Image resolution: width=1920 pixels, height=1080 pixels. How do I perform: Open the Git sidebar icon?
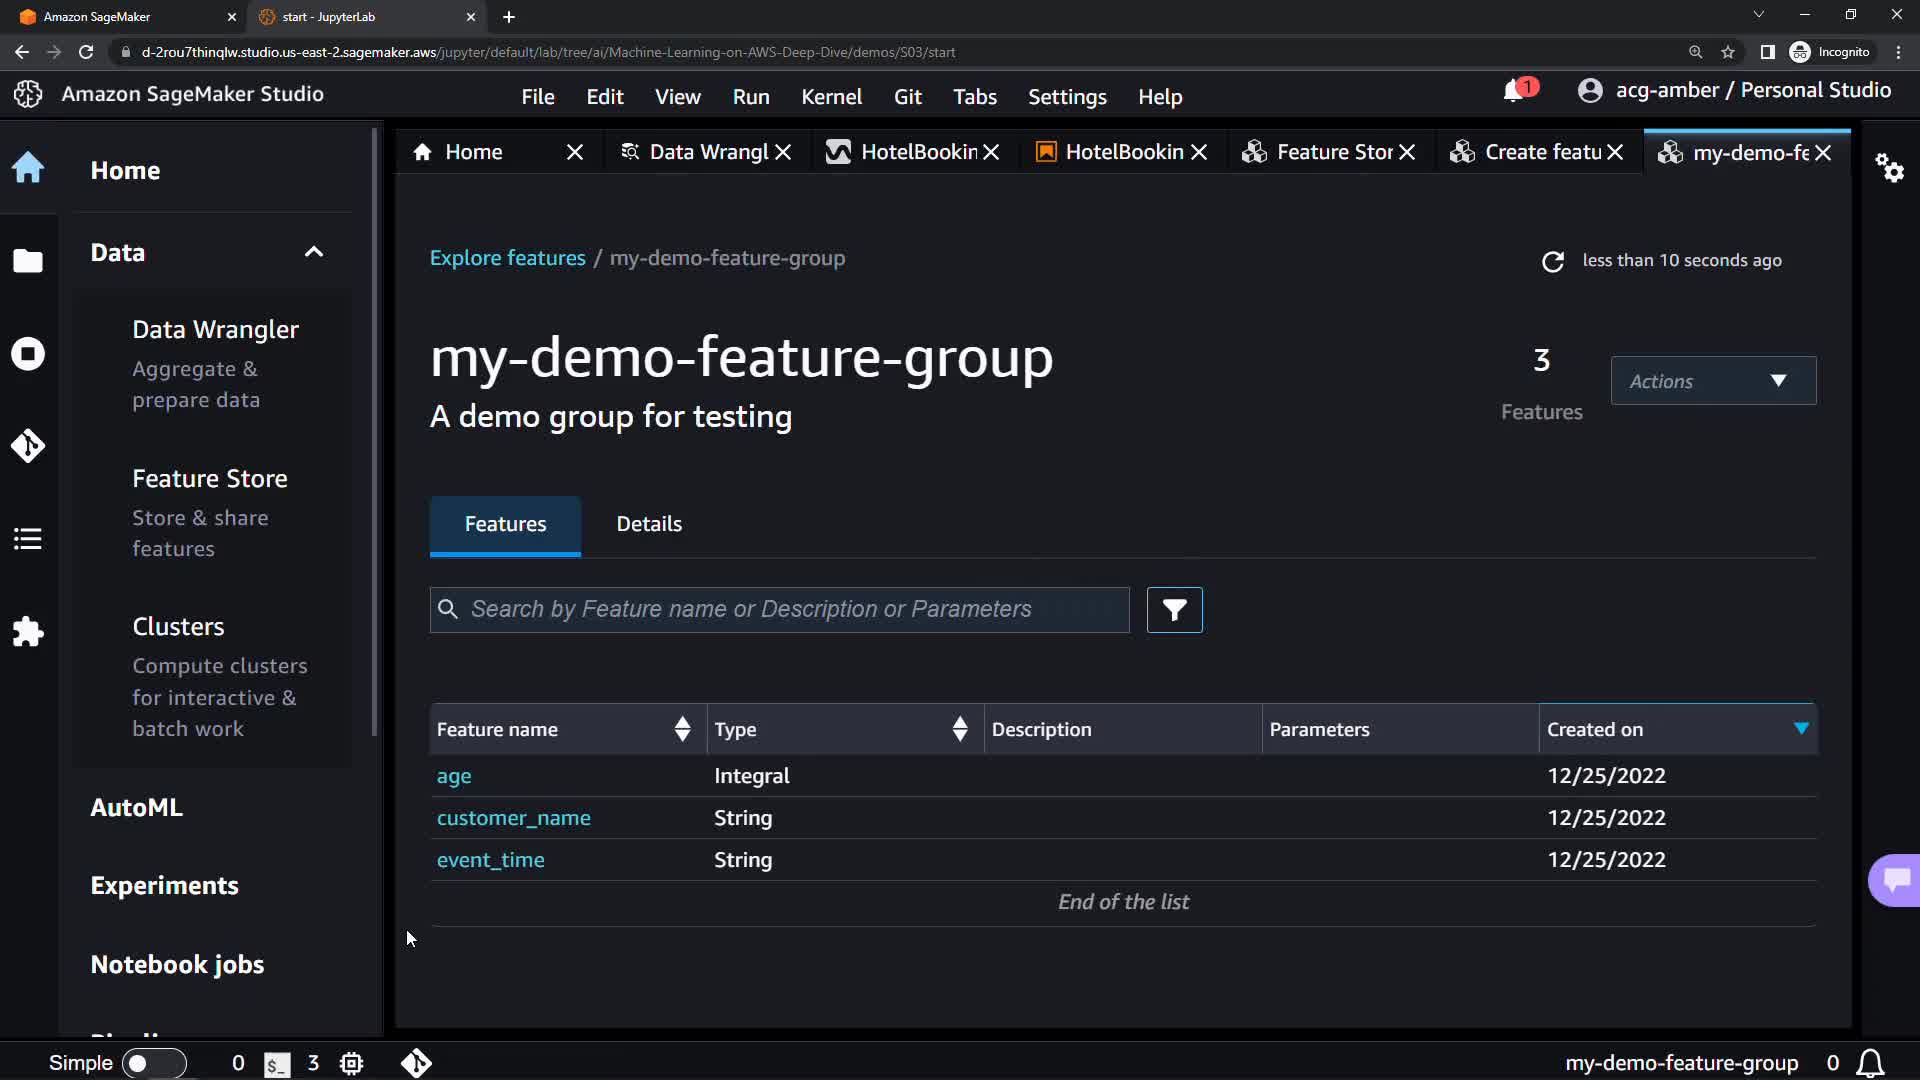[28, 446]
